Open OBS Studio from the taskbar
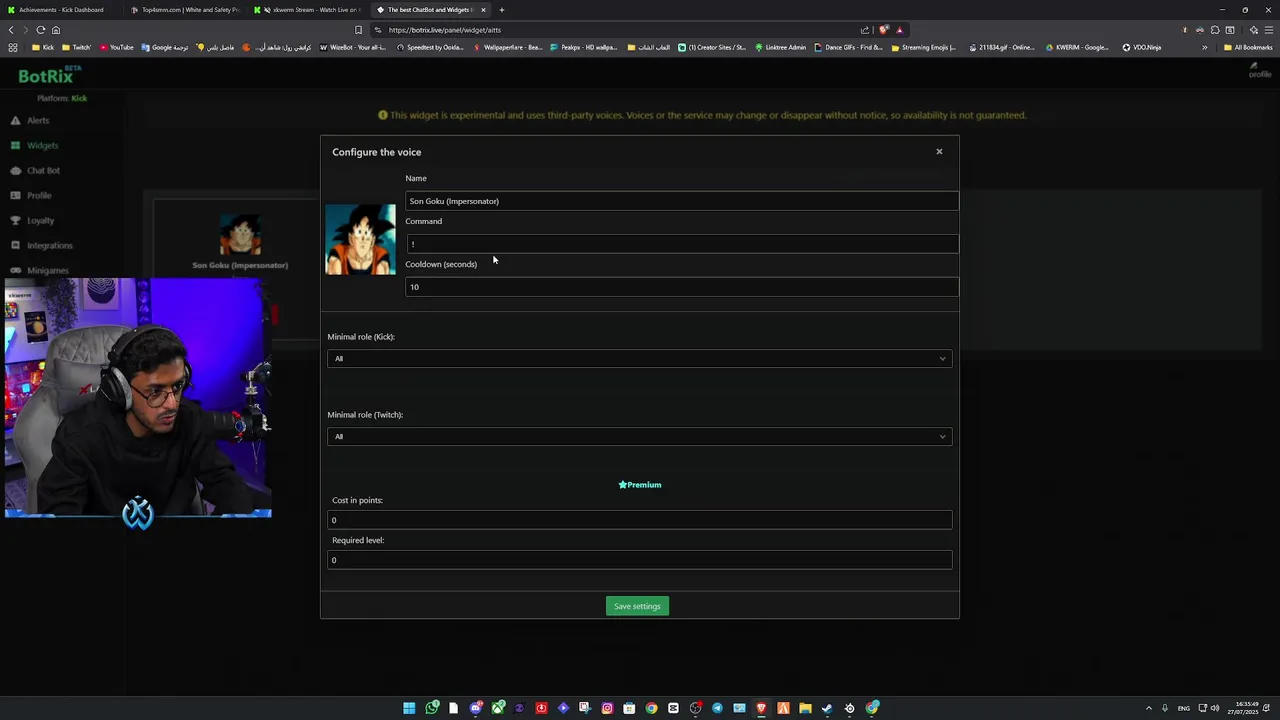 click(695, 708)
